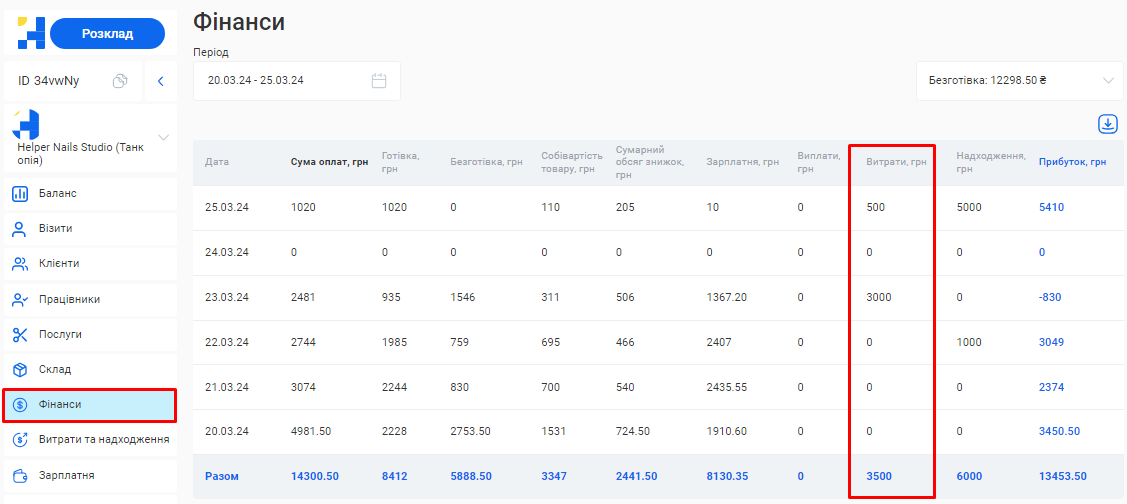Image resolution: width=1127 pixels, height=504 pixels.
Task: Click the Helper logo icon
Action: coord(31,33)
